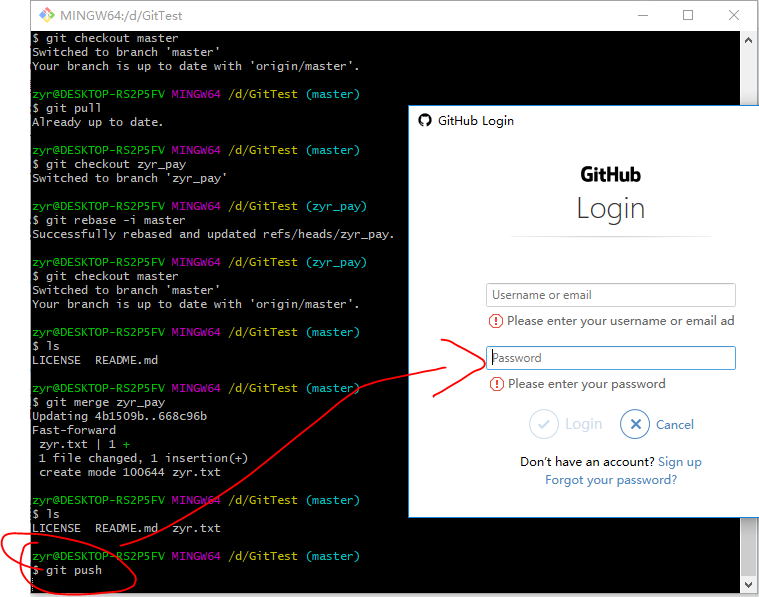
Task: Click 'LICENSE README.md zyr.txt' listing line
Action: [126, 528]
